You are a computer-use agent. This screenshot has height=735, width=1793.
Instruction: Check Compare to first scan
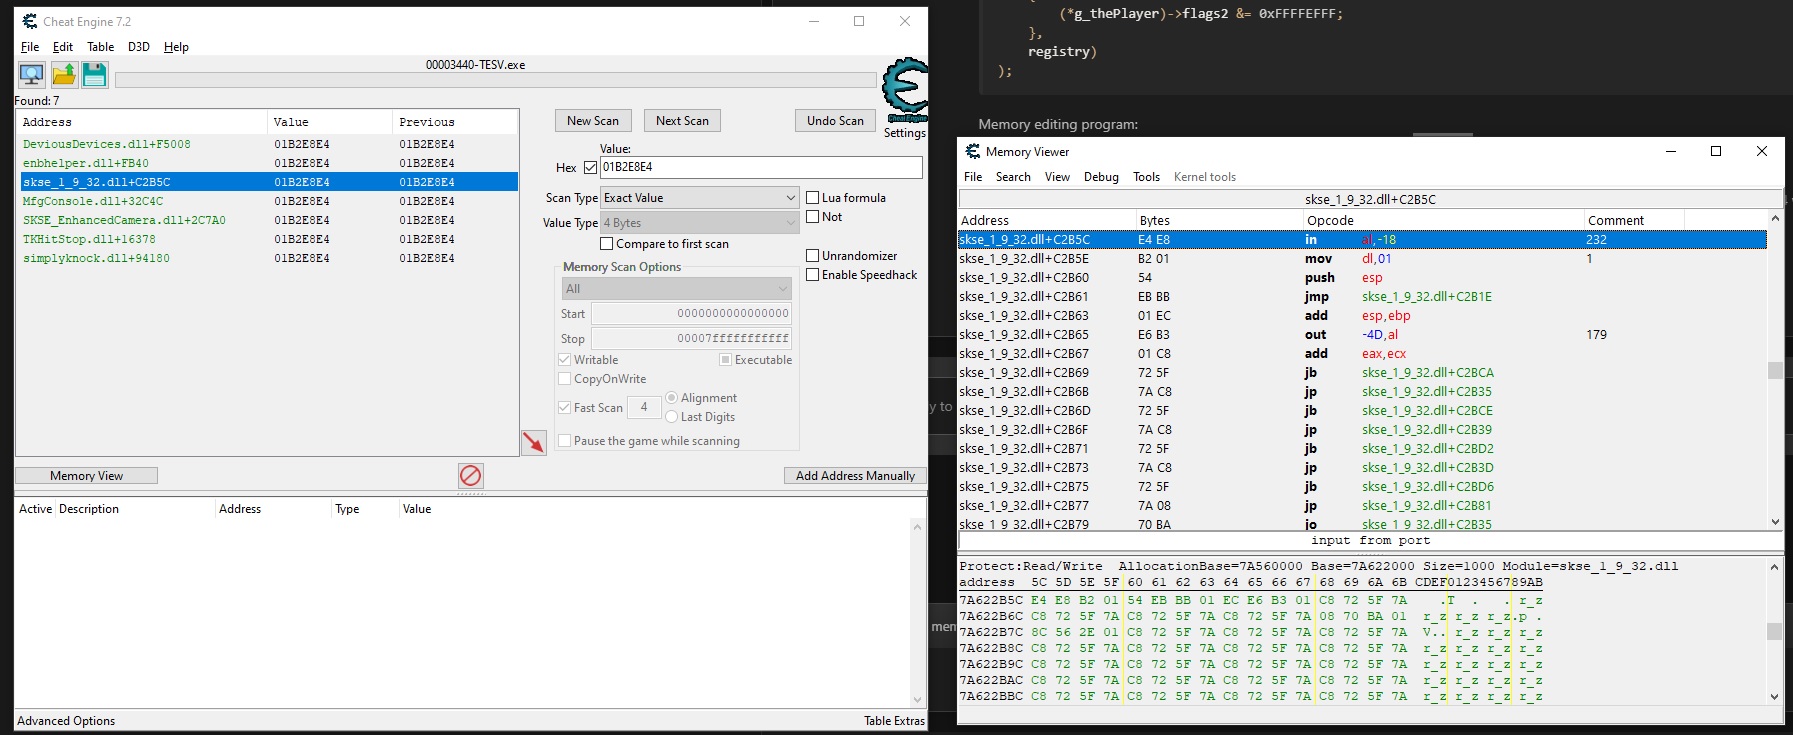point(607,244)
